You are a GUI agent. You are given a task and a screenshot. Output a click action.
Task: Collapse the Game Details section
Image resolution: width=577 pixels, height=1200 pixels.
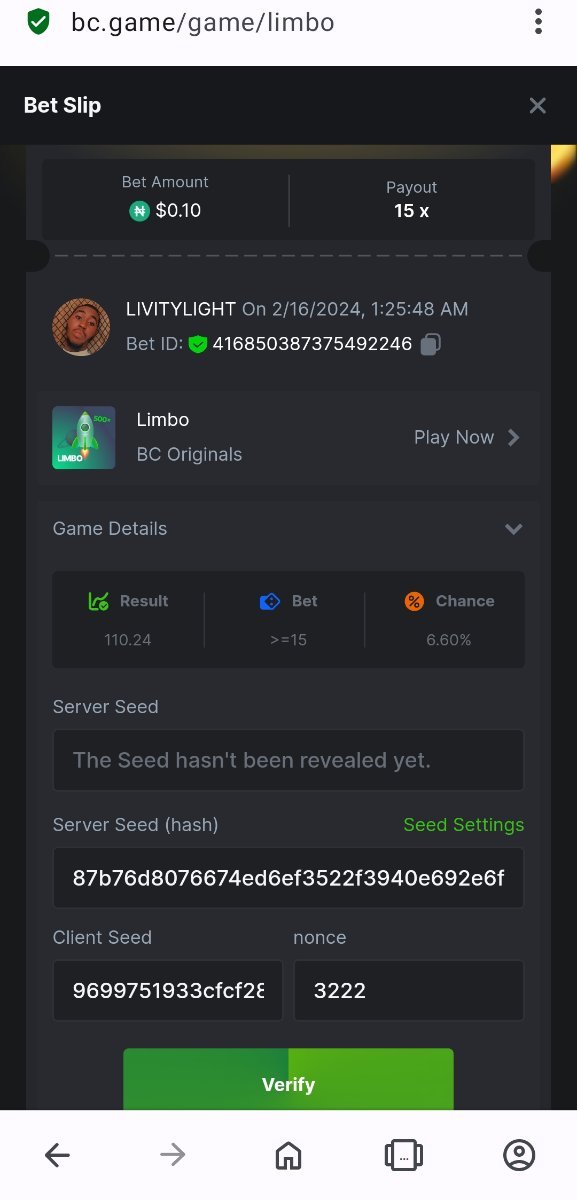514,529
